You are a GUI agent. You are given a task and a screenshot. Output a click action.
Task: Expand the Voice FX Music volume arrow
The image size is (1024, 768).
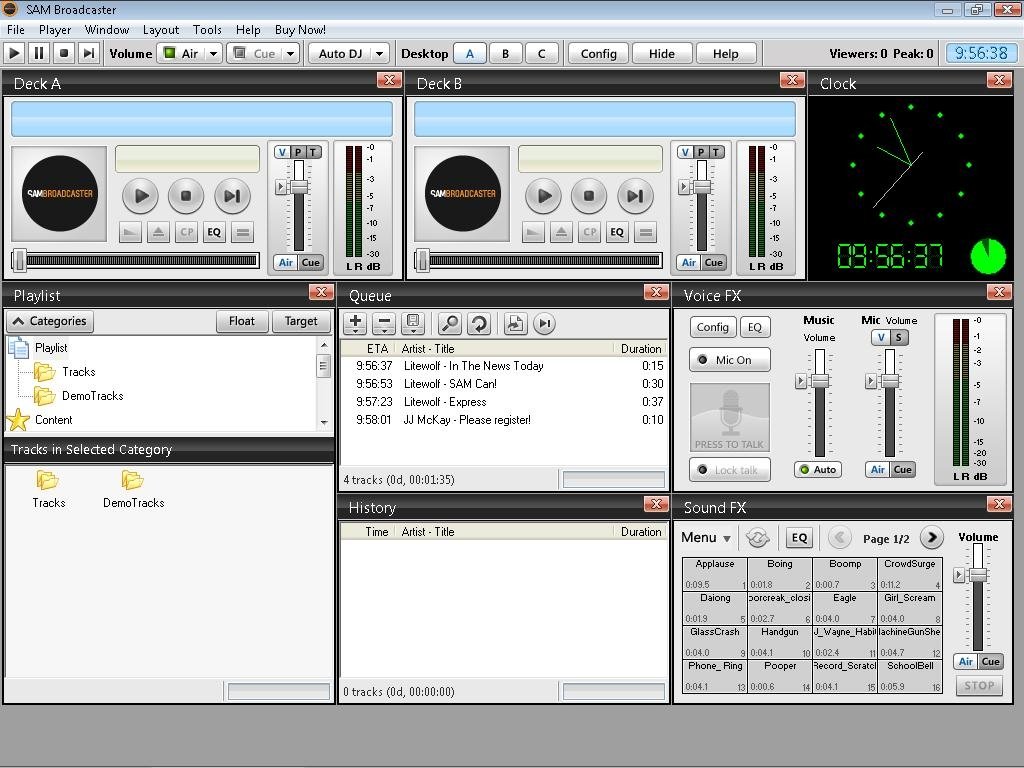point(801,381)
